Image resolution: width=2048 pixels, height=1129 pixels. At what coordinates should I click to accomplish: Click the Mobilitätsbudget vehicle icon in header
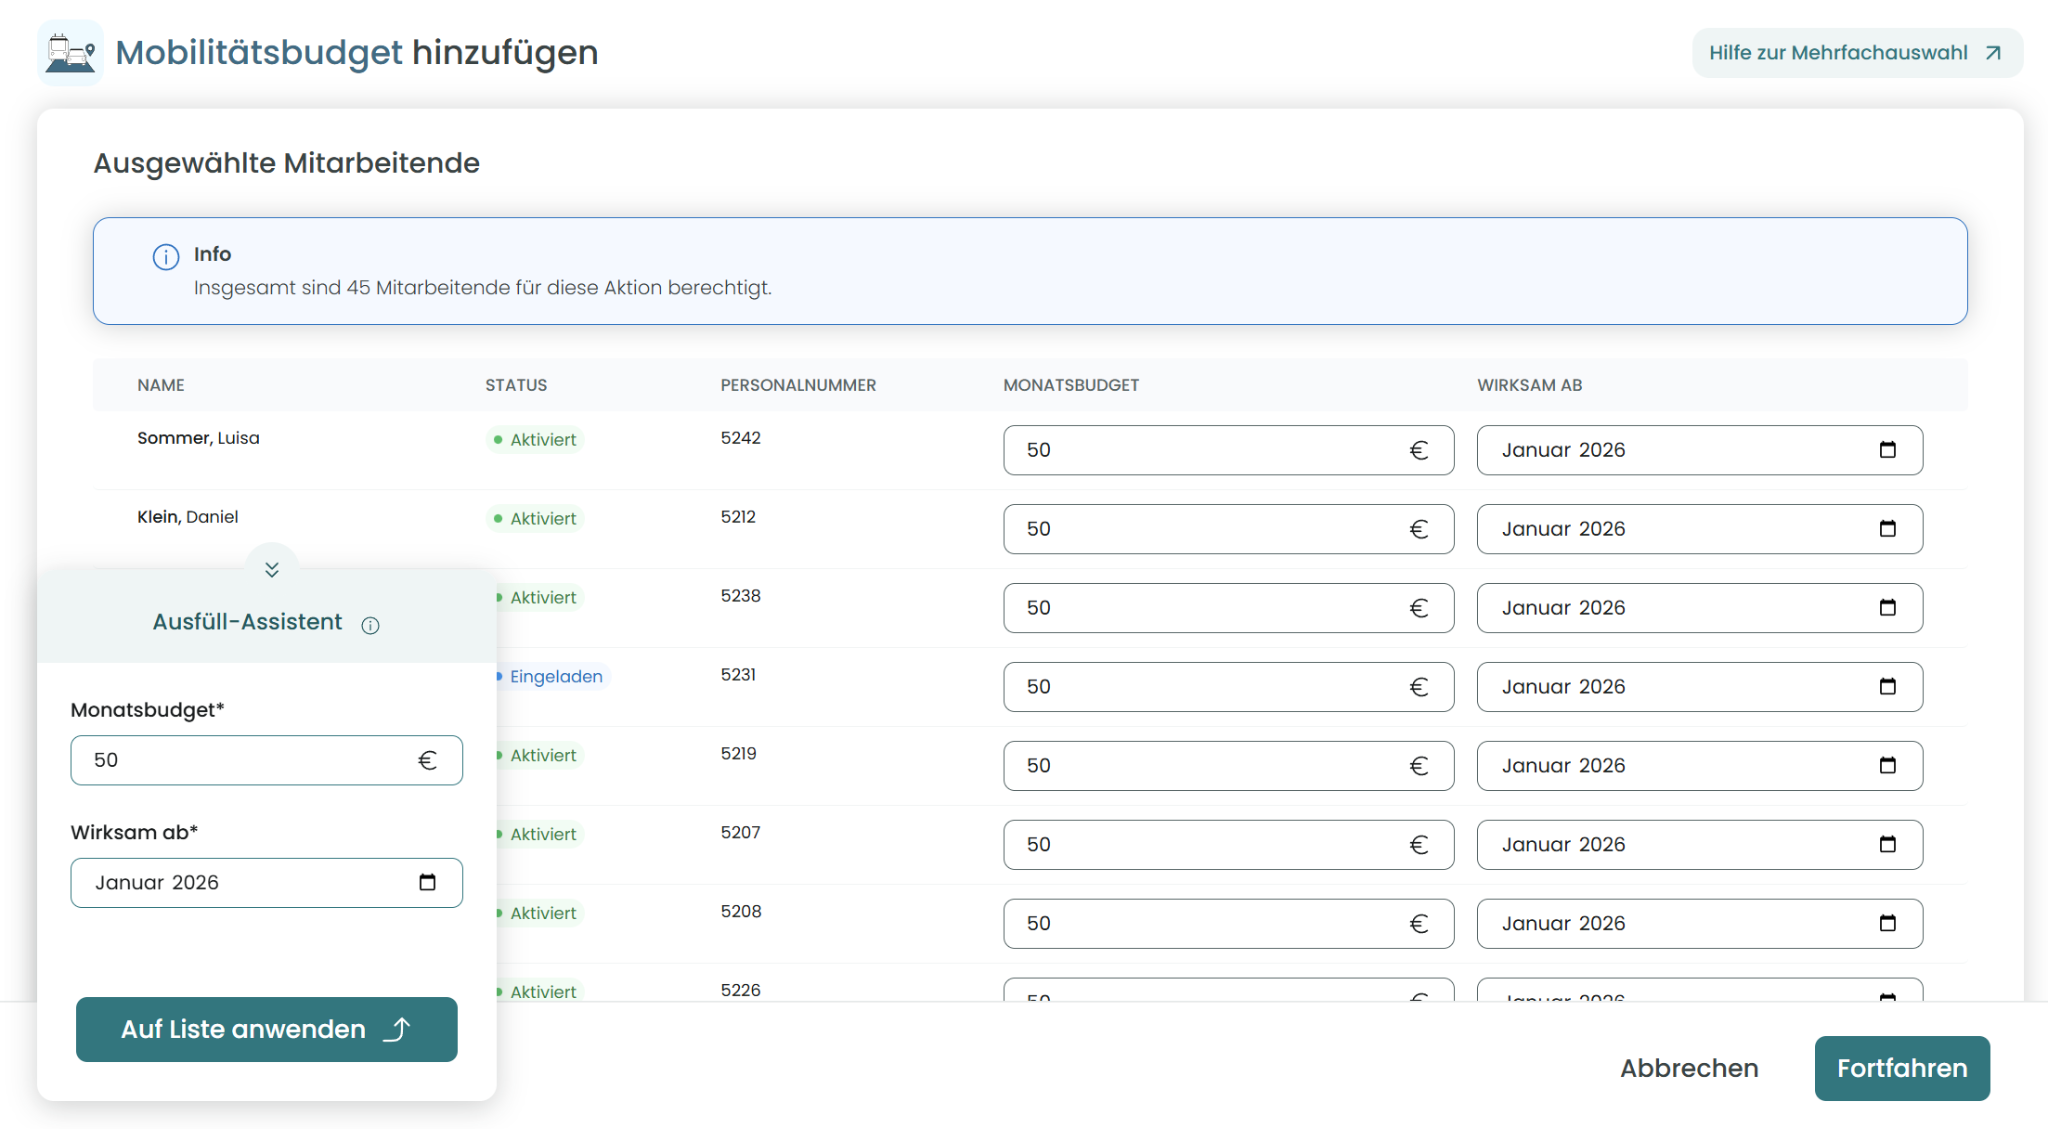[70, 53]
